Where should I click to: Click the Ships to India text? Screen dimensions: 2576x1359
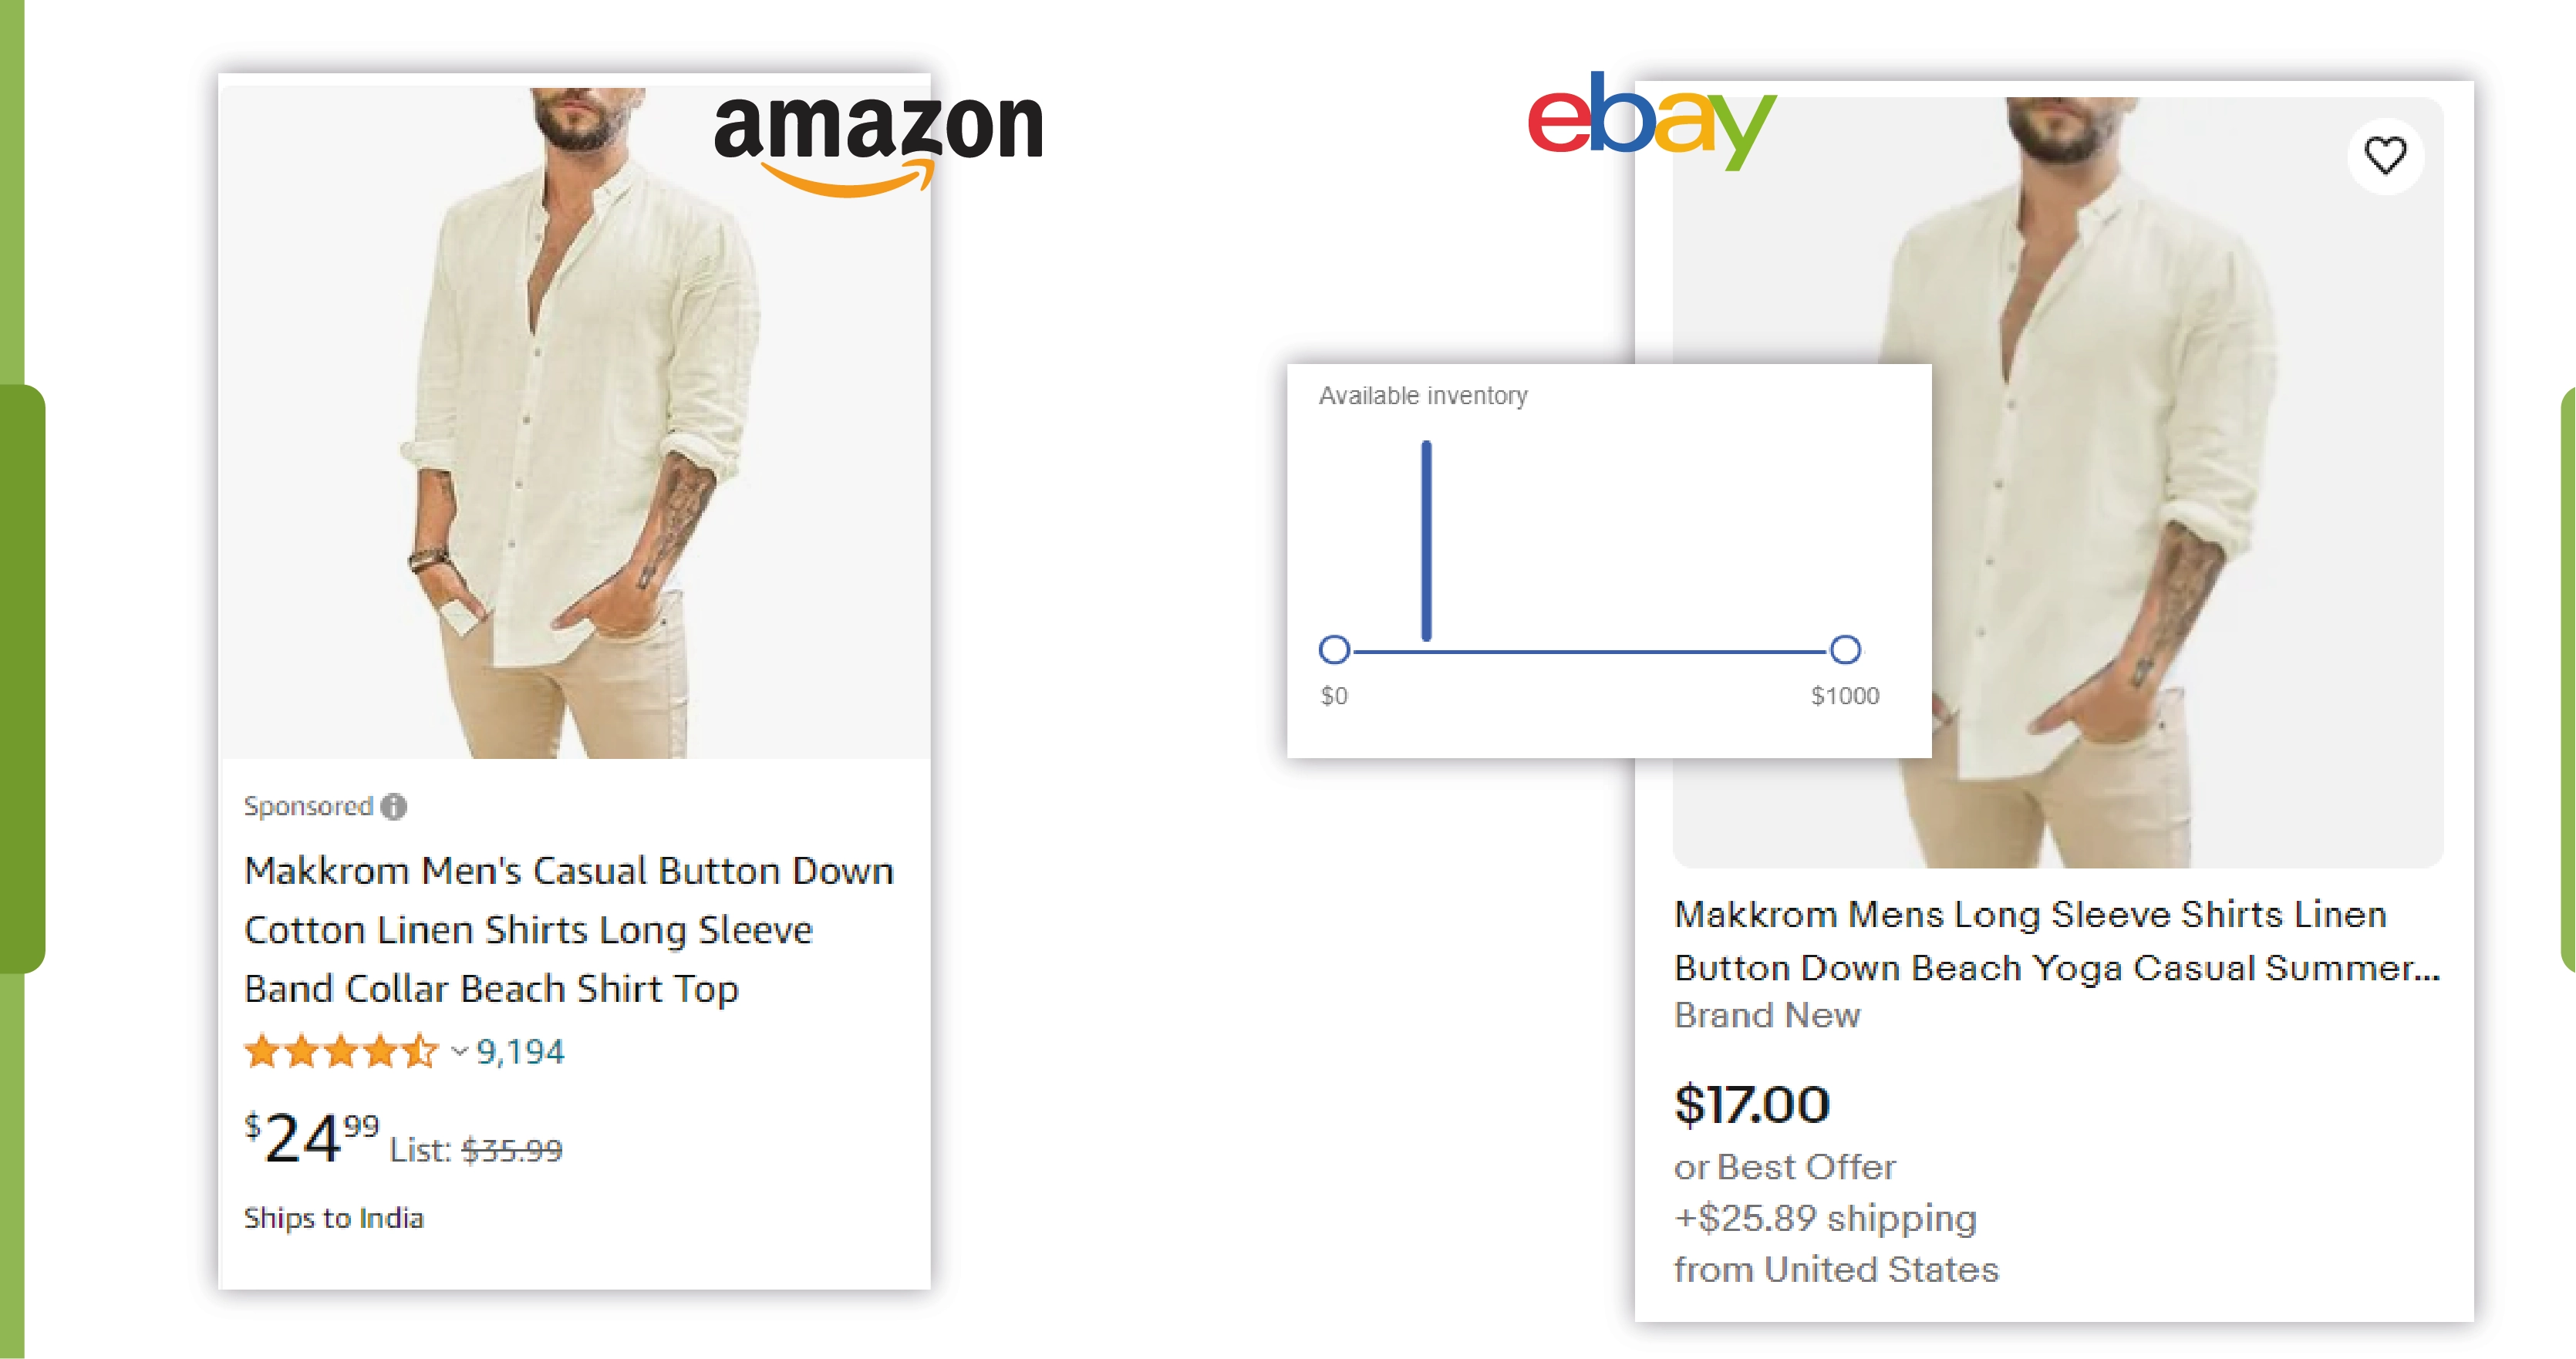tap(334, 1218)
